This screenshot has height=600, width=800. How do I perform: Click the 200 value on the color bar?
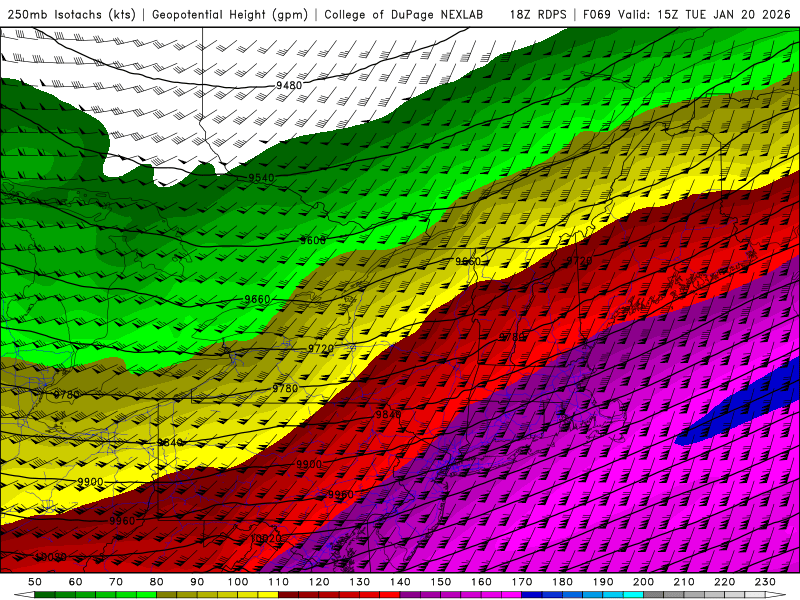pos(643,582)
